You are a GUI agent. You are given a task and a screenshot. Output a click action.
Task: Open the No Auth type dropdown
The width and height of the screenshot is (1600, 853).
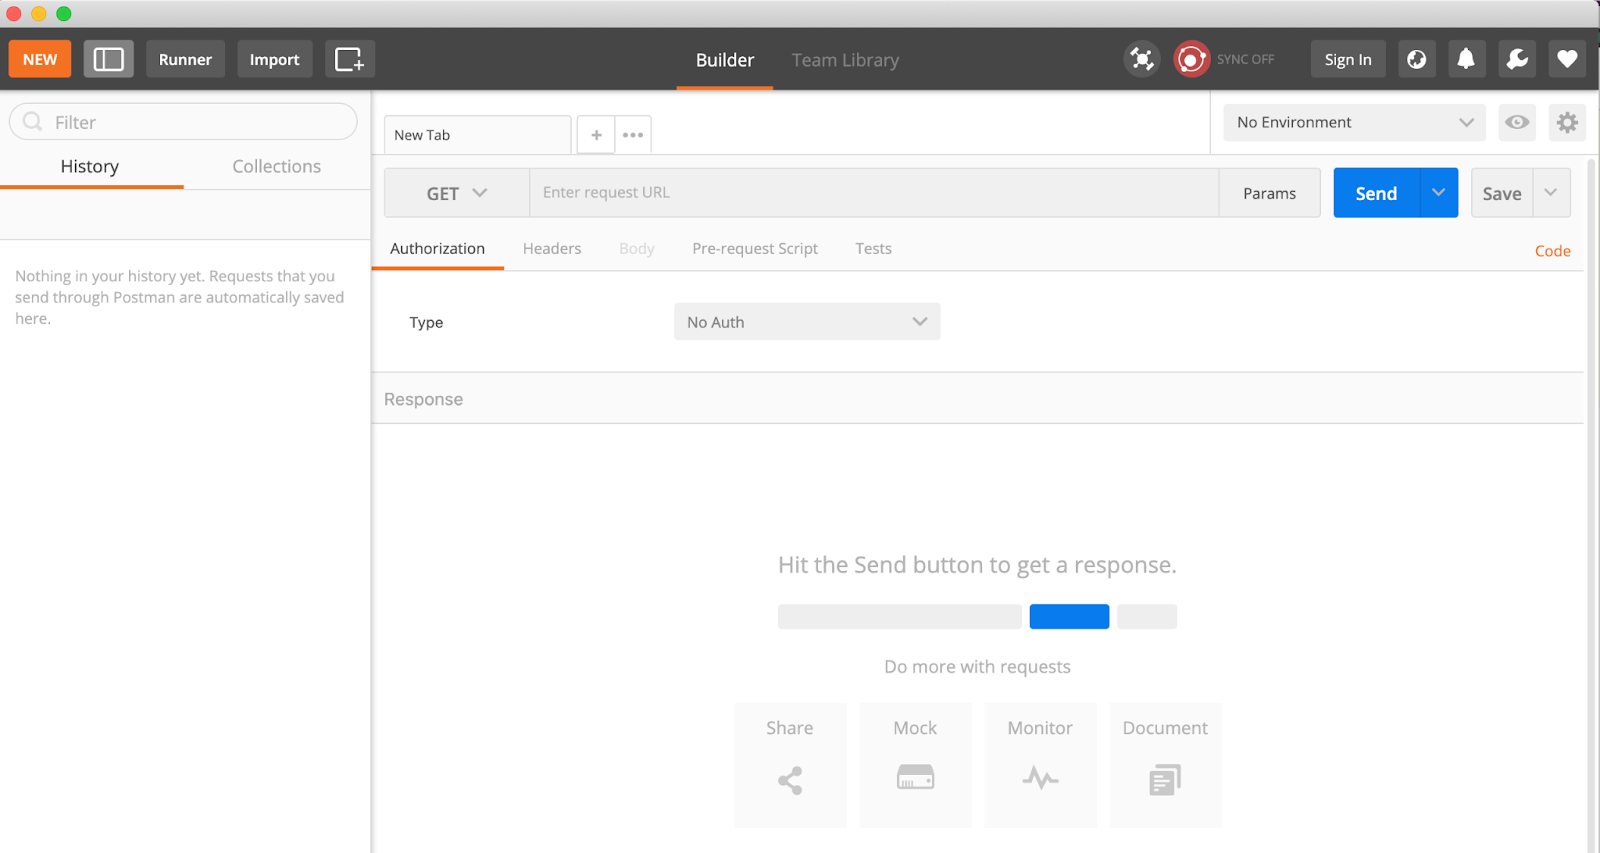click(x=807, y=322)
